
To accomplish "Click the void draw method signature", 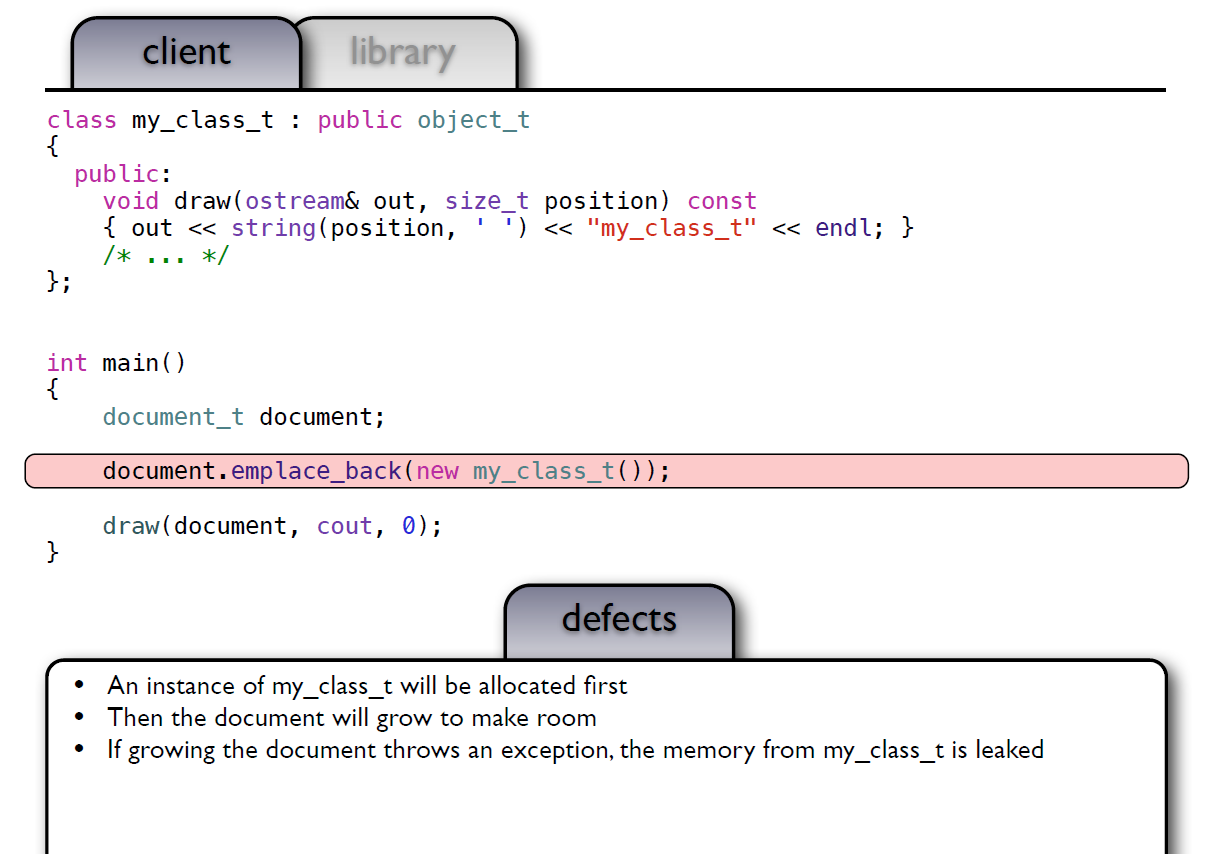I will point(429,201).
